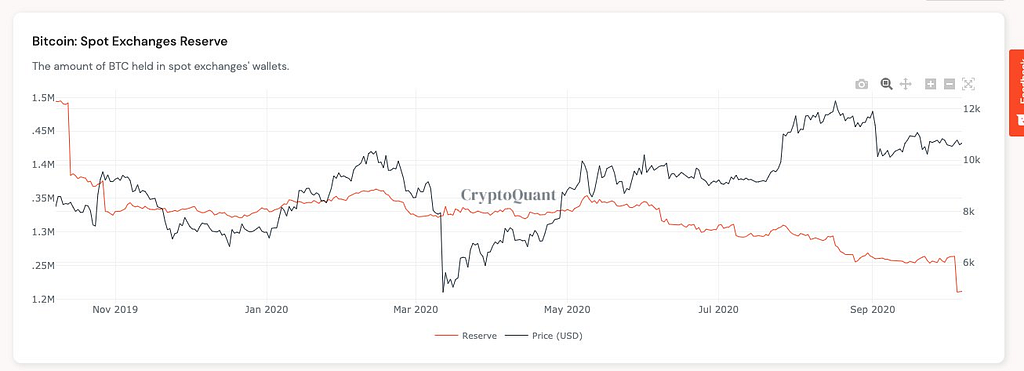Image resolution: width=1024 pixels, height=371 pixels.
Task: Select the zoom magnifier tool
Action: 886,84
